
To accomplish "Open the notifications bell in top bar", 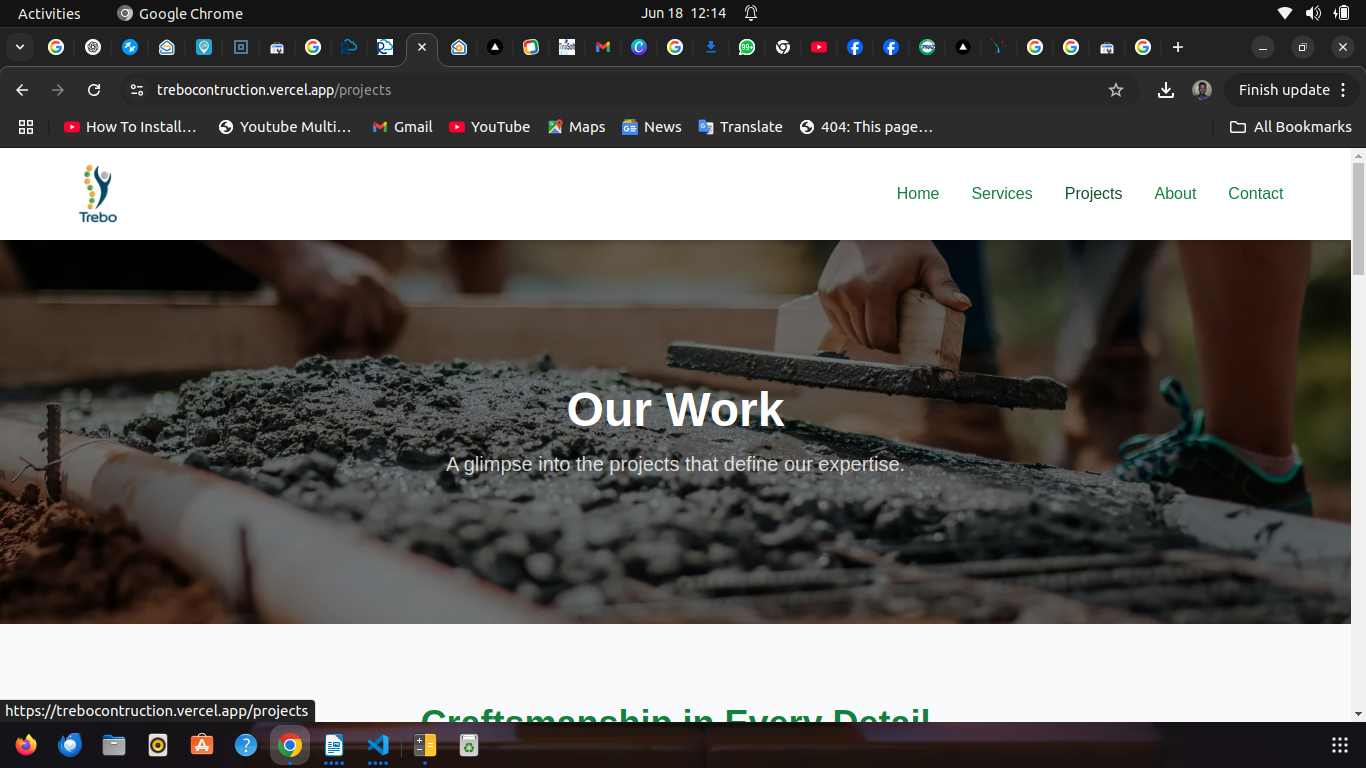I will point(751,13).
